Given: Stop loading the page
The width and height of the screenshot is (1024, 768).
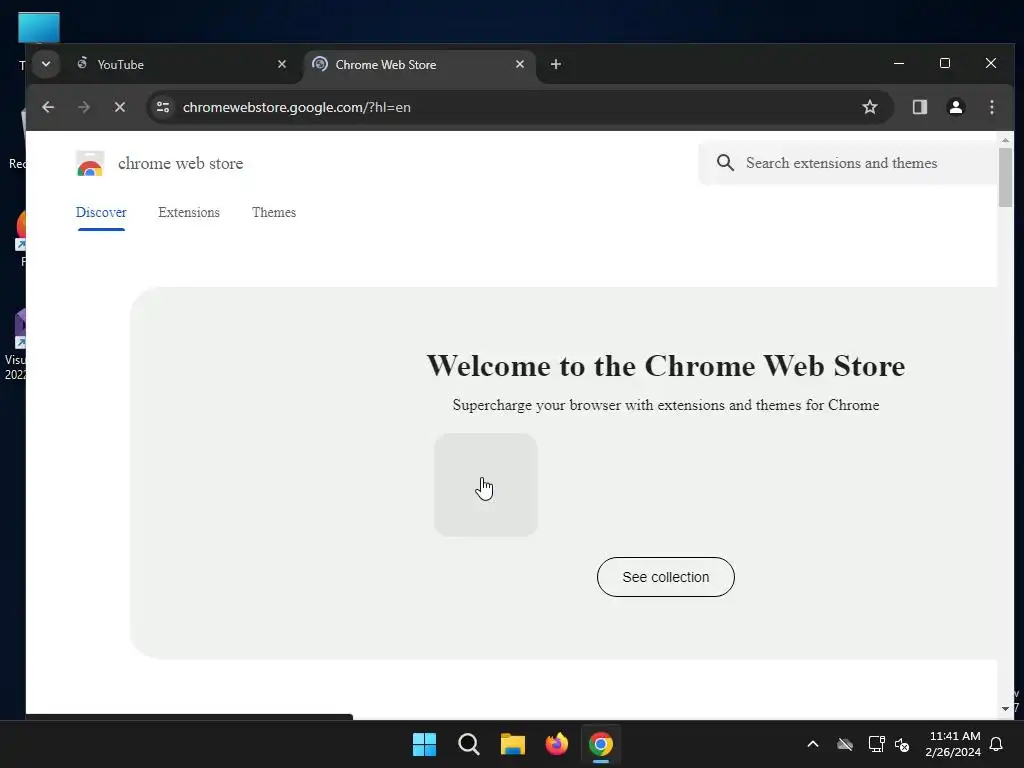Looking at the screenshot, I should (x=120, y=107).
